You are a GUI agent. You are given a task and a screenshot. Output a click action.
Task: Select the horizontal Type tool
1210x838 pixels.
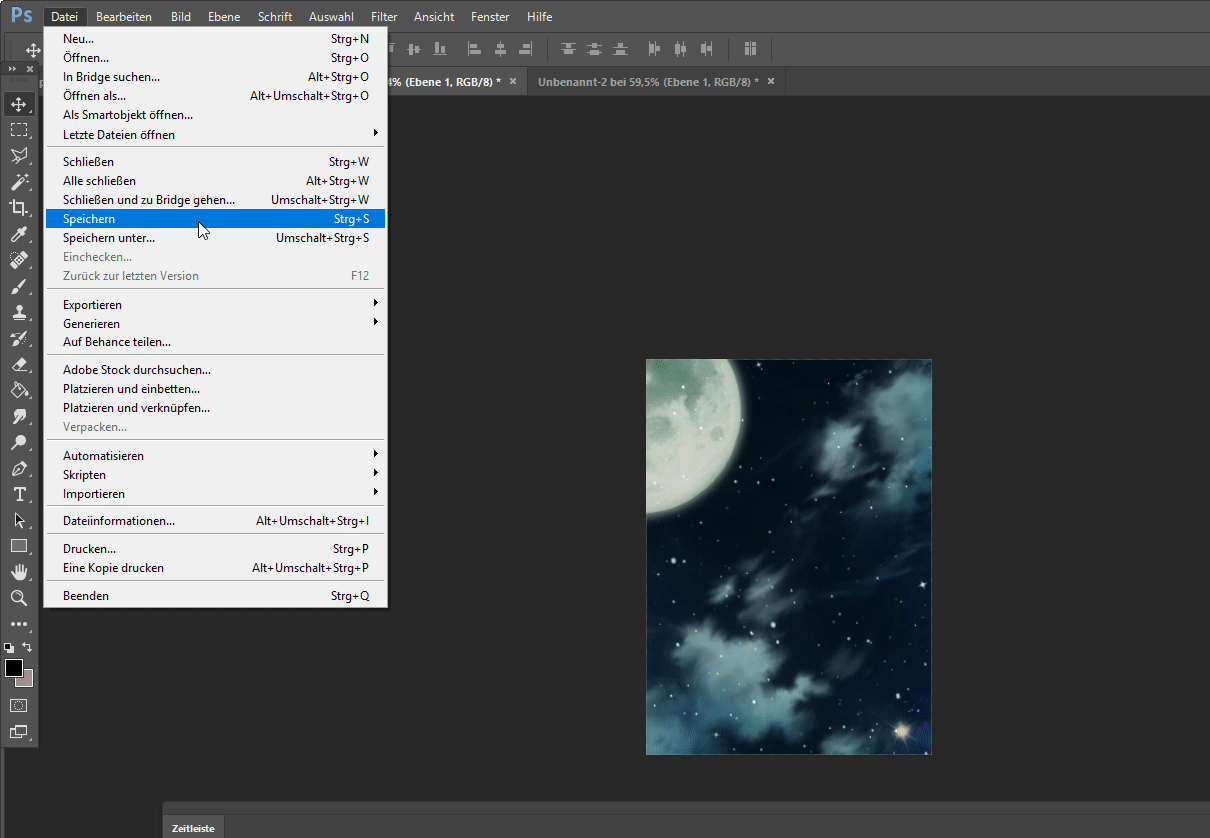pos(18,494)
